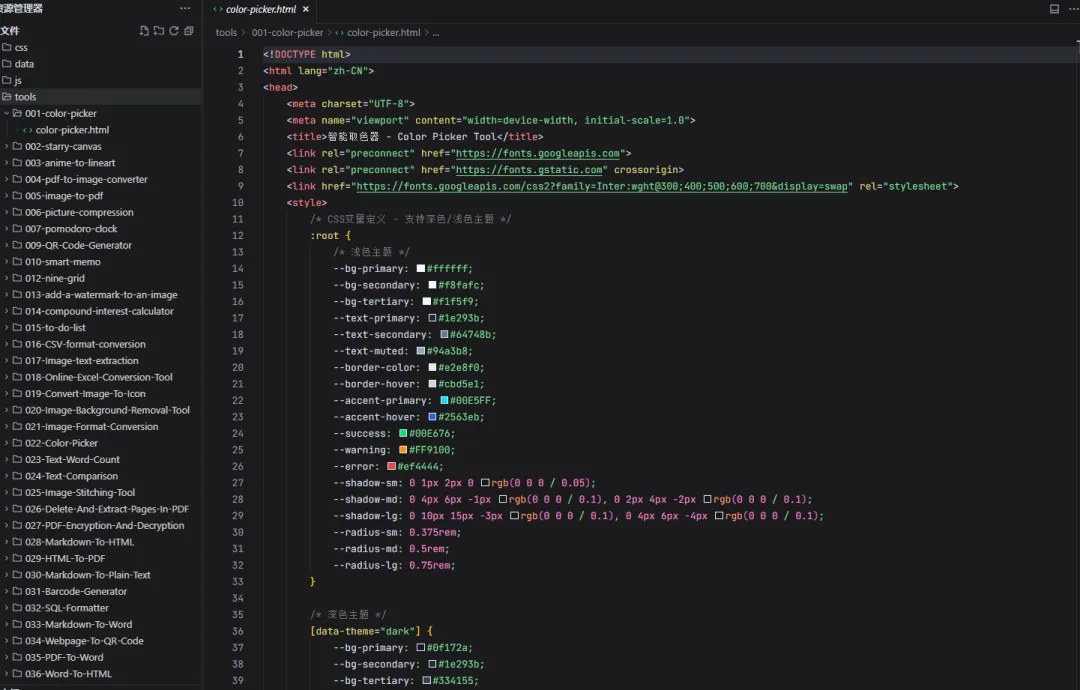Select the 017-Image-text-extraction folder
The width and height of the screenshot is (1080, 690).
point(101,361)
